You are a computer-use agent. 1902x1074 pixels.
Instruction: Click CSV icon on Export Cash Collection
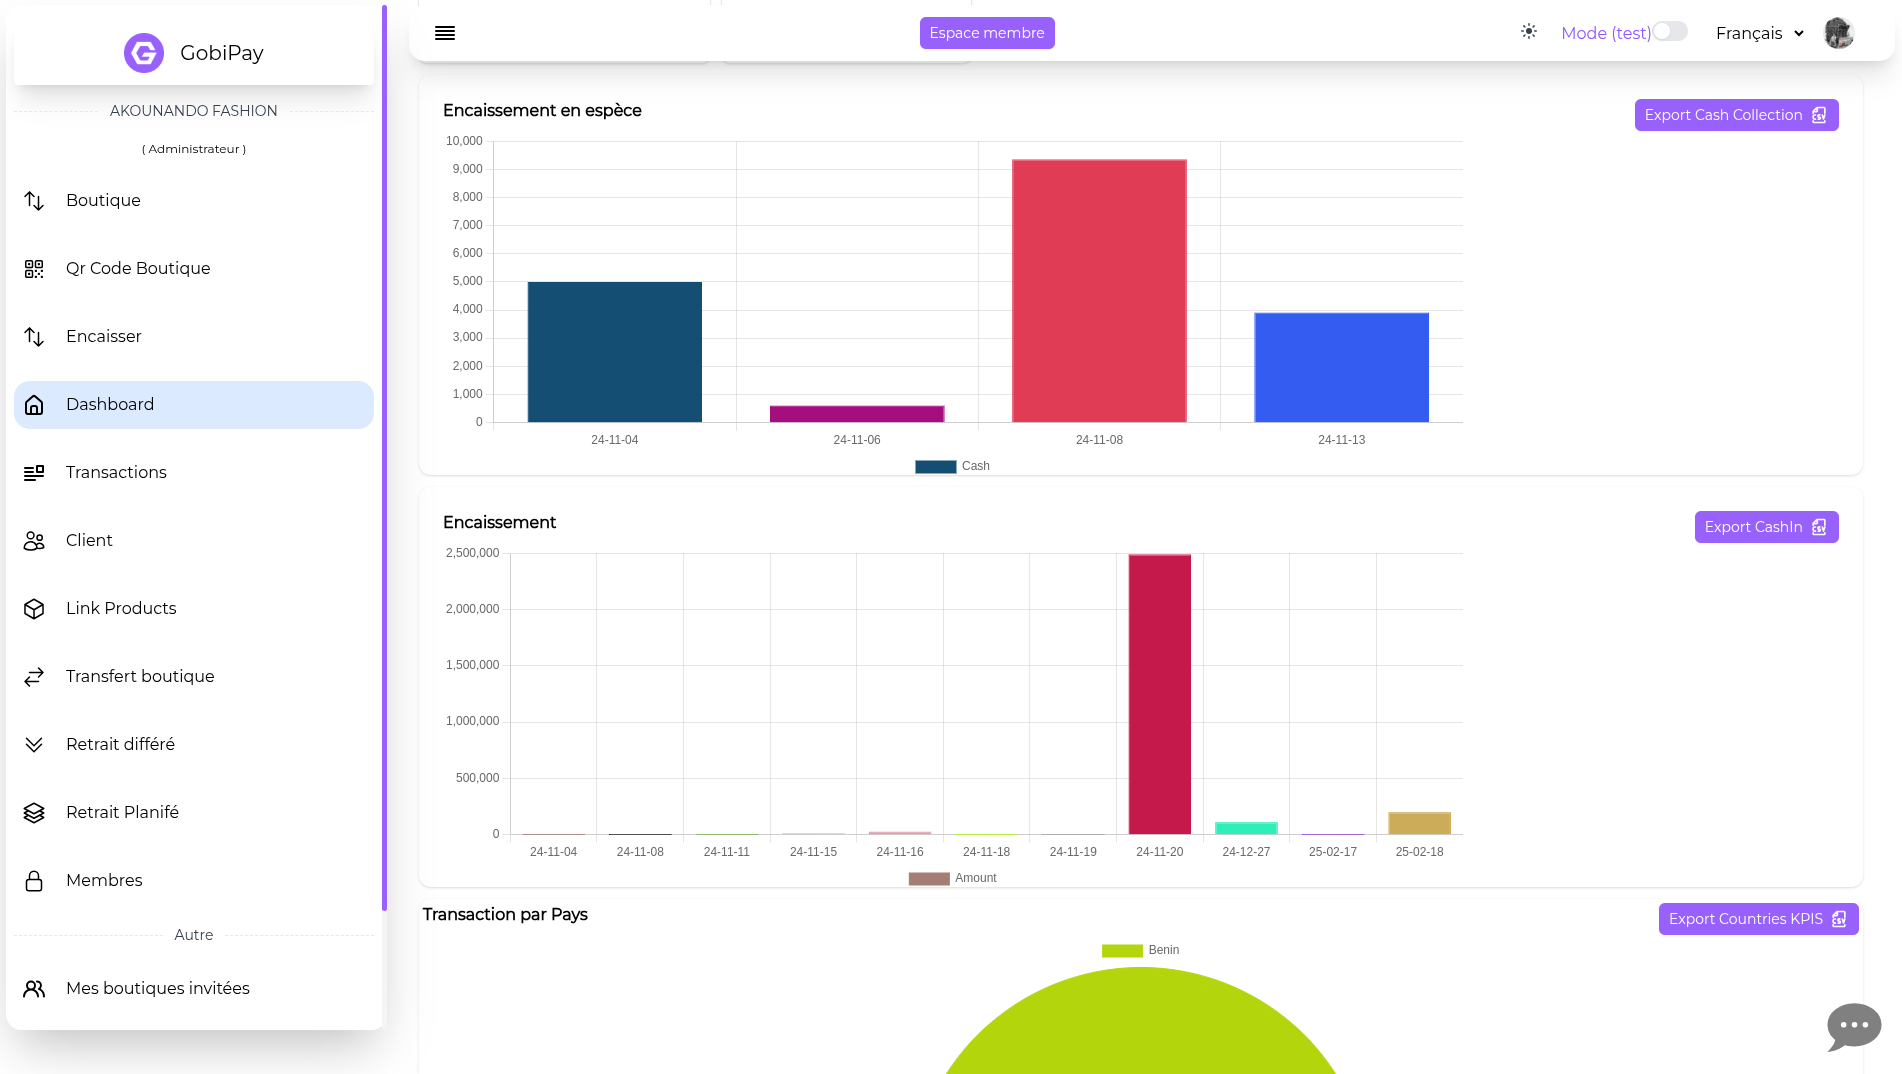1819,115
